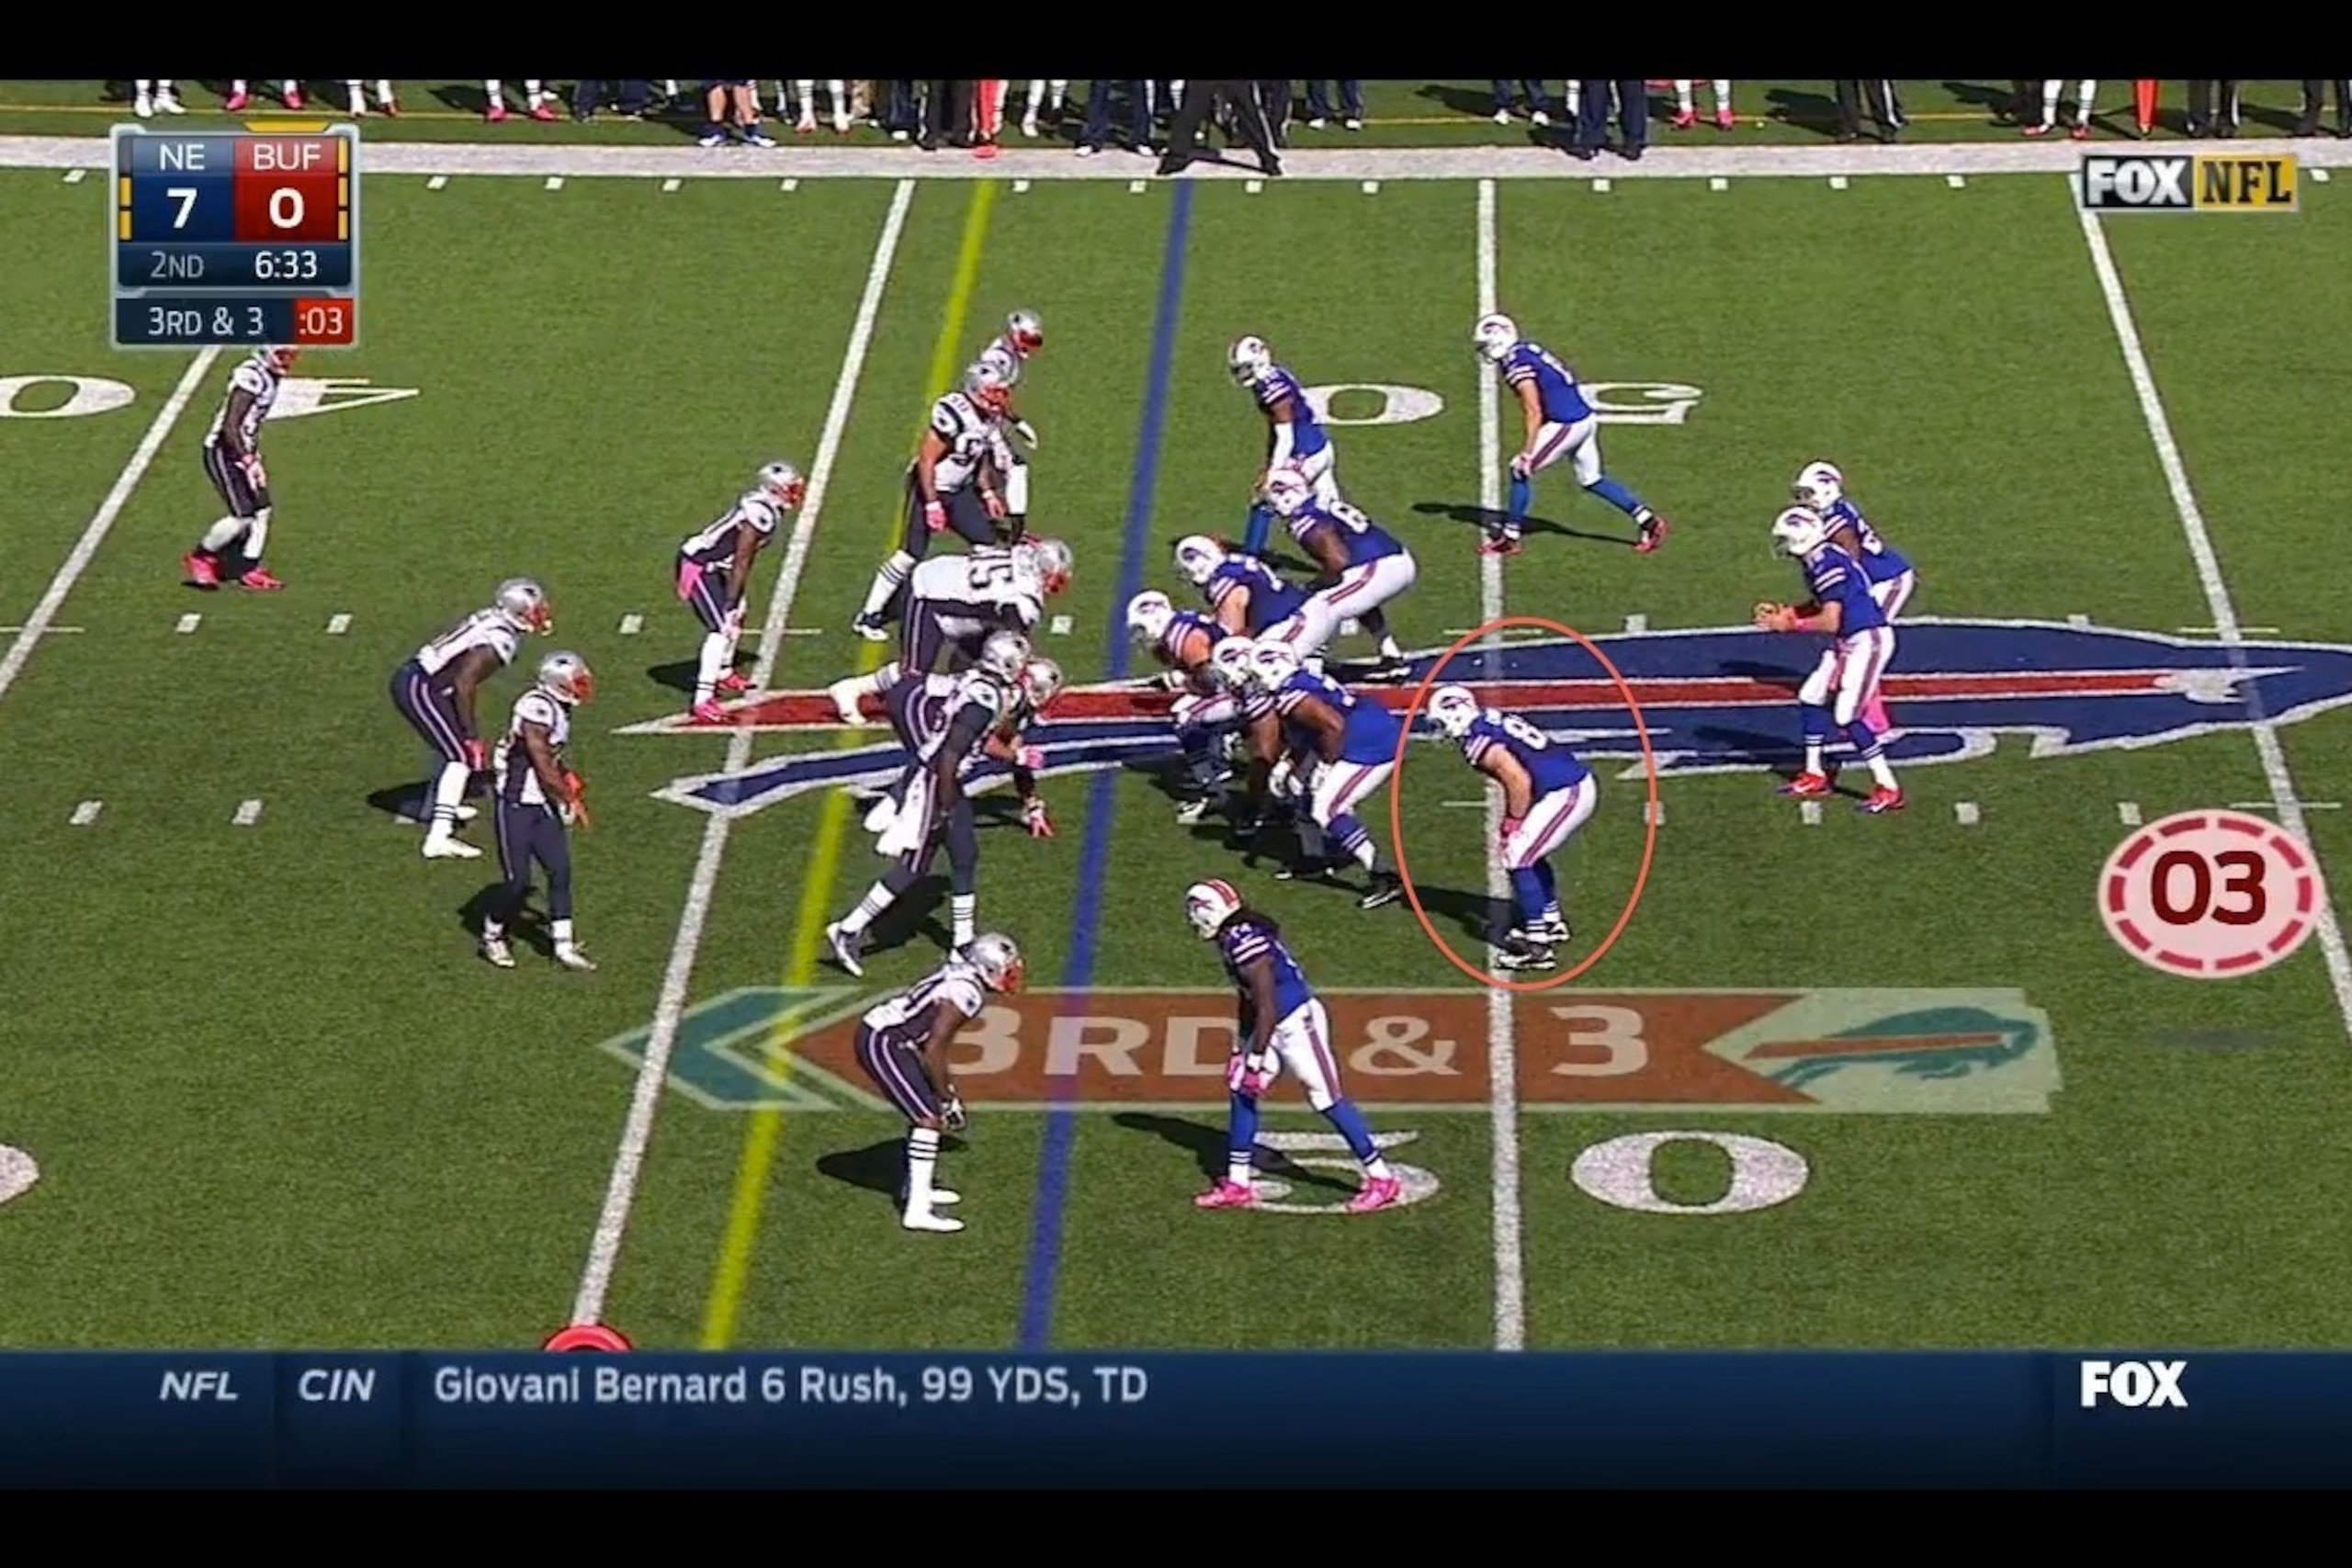
Task: Select Buffalo's score of 0
Action: click(286, 208)
